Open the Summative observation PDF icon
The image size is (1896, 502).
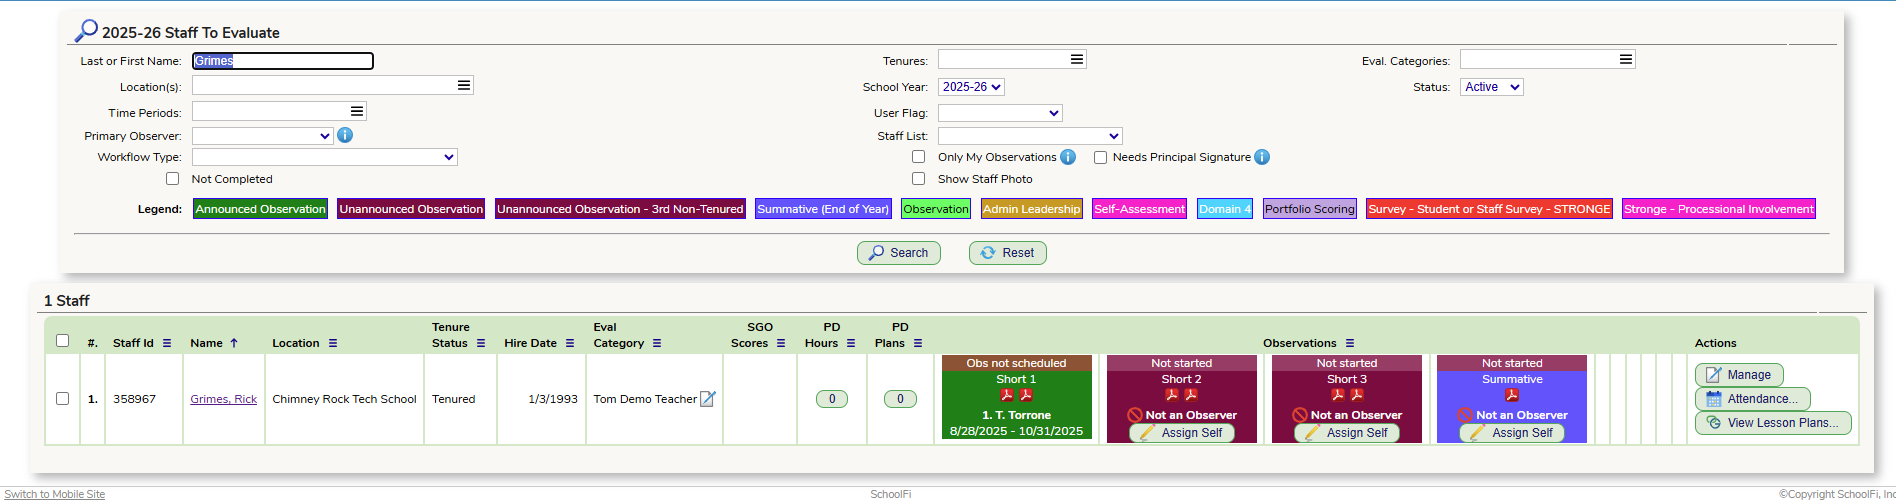point(1512,395)
